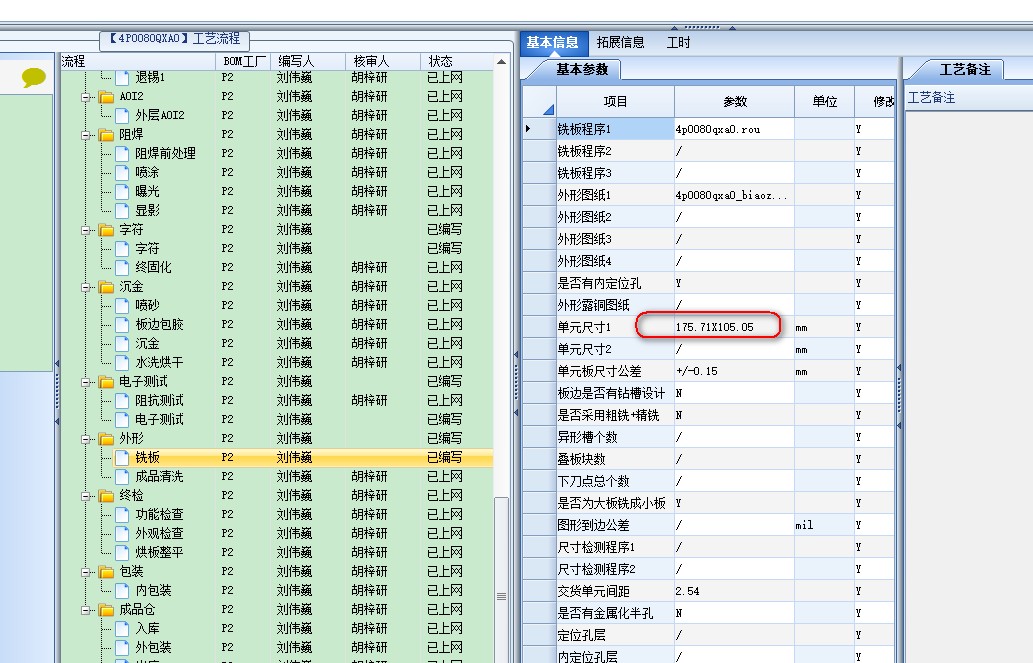Viewport: 1033px width, 663px height.
Task: Click the 图形到边公差 unit cell mil
Action: 824,525
